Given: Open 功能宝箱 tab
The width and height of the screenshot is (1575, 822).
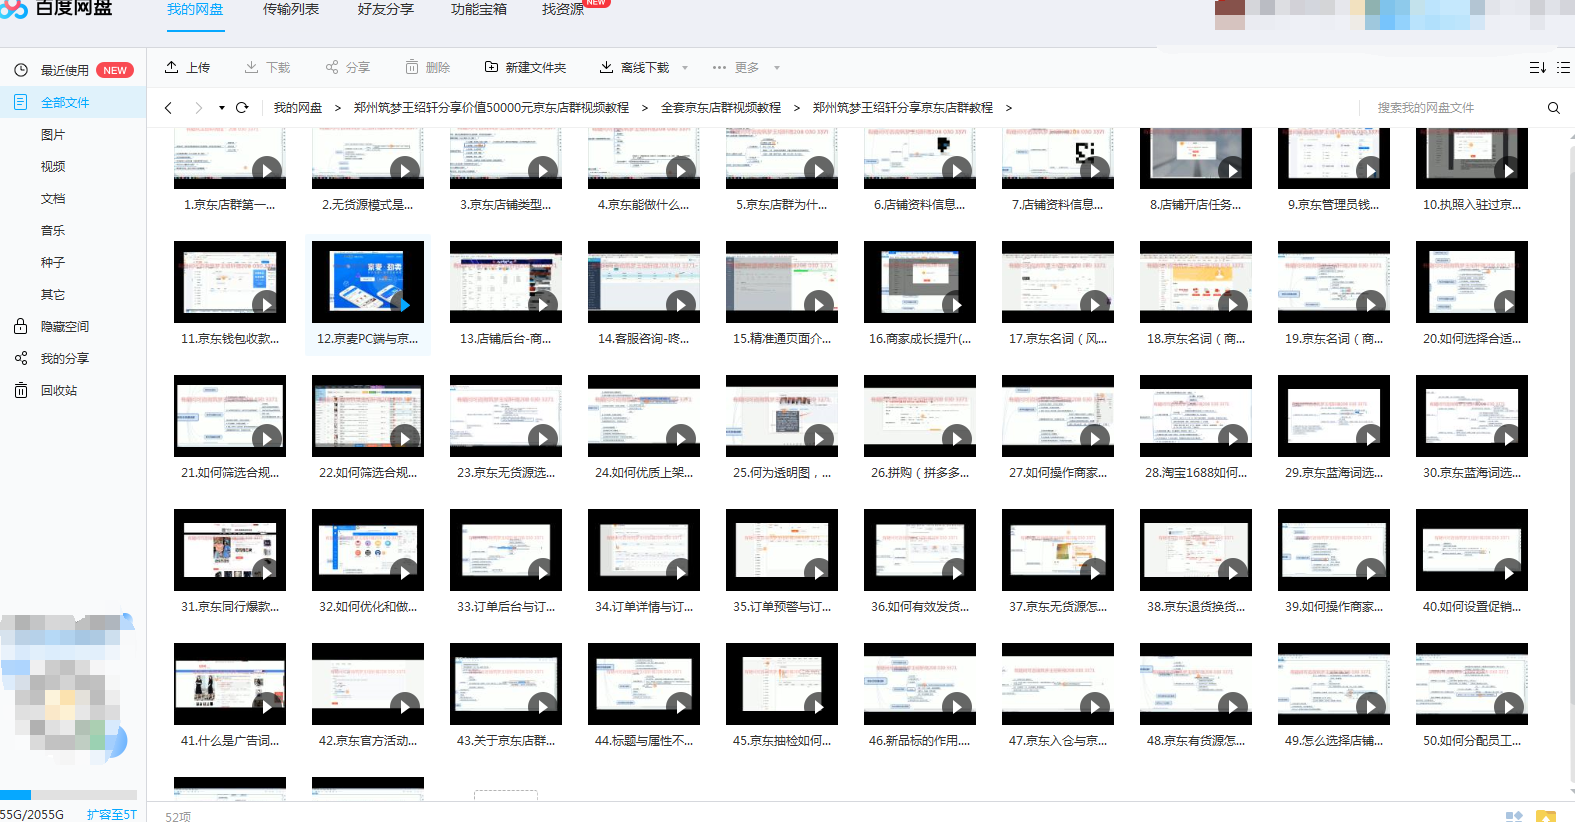Looking at the screenshot, I should click(x=479, y=10).
